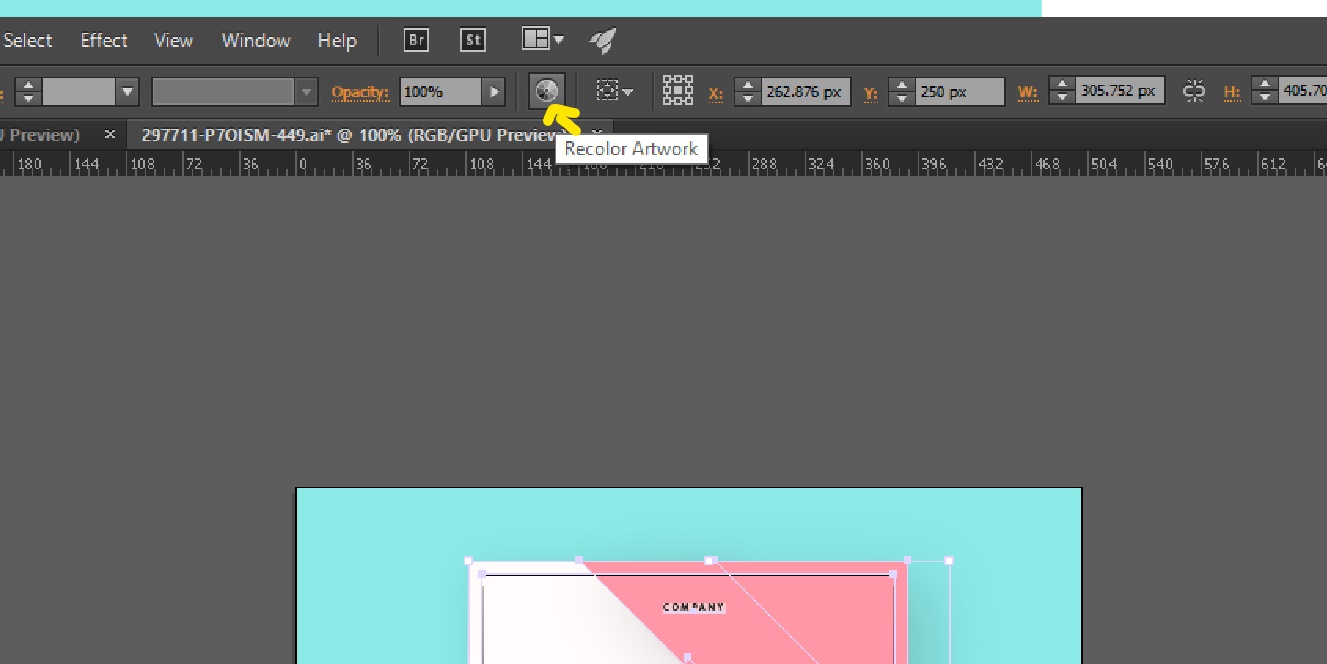Click the Recolor Artwork icon

click(x=547, y=92)
